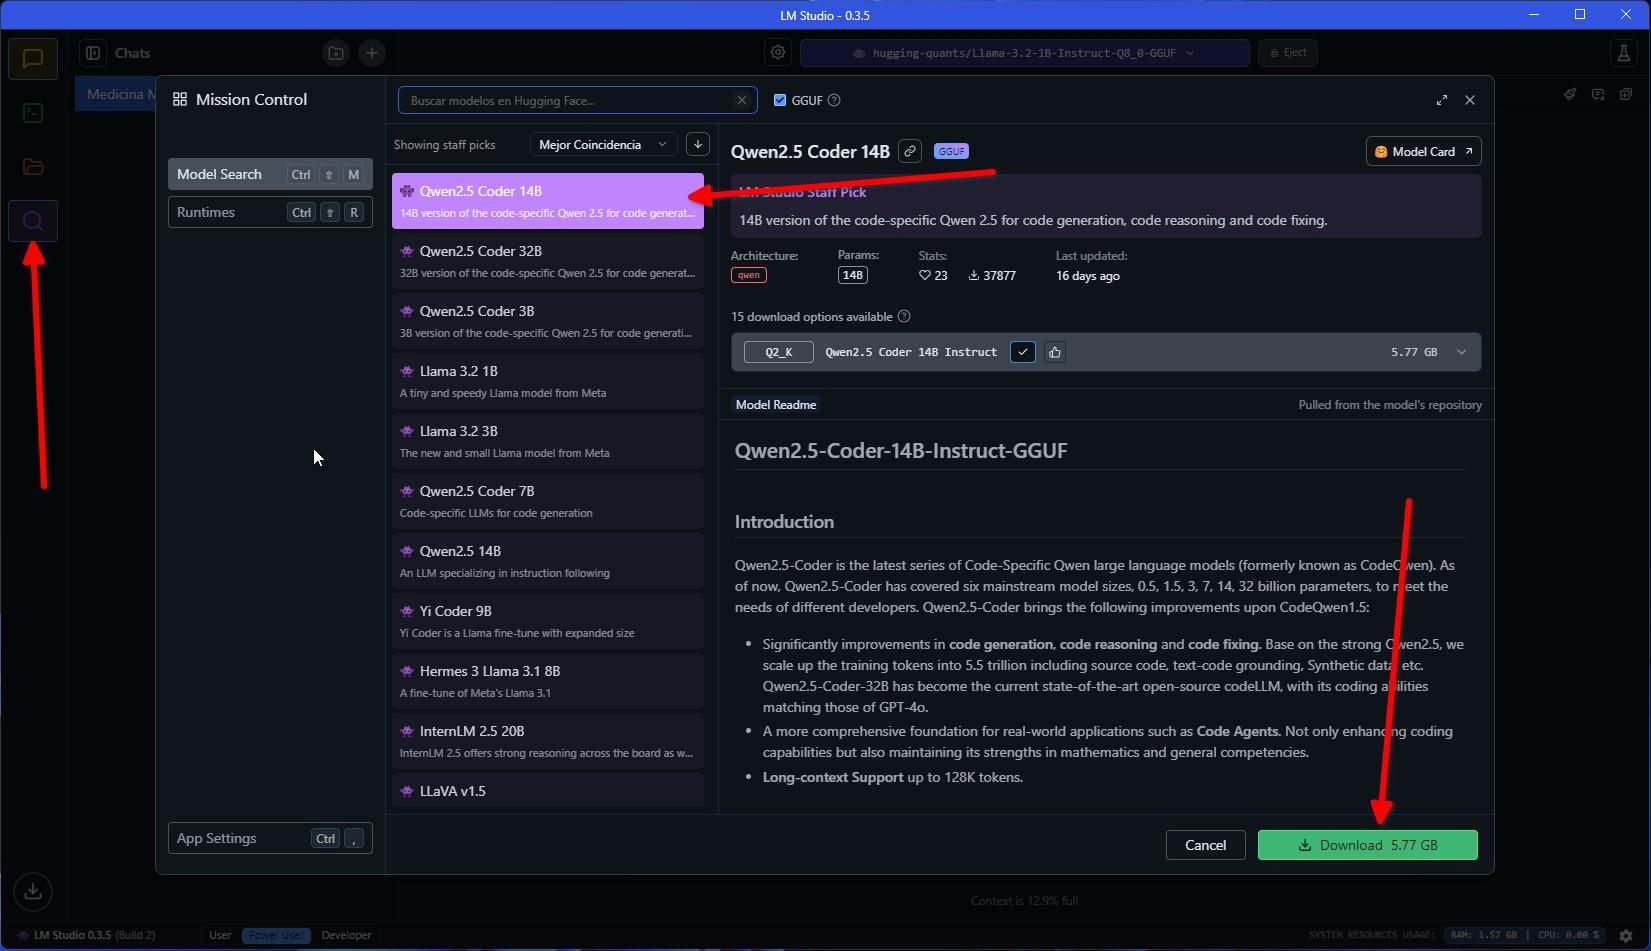Click the GGUF badge beside model title
Viewport: 1651px width, 951px height.
click(951, 151)
